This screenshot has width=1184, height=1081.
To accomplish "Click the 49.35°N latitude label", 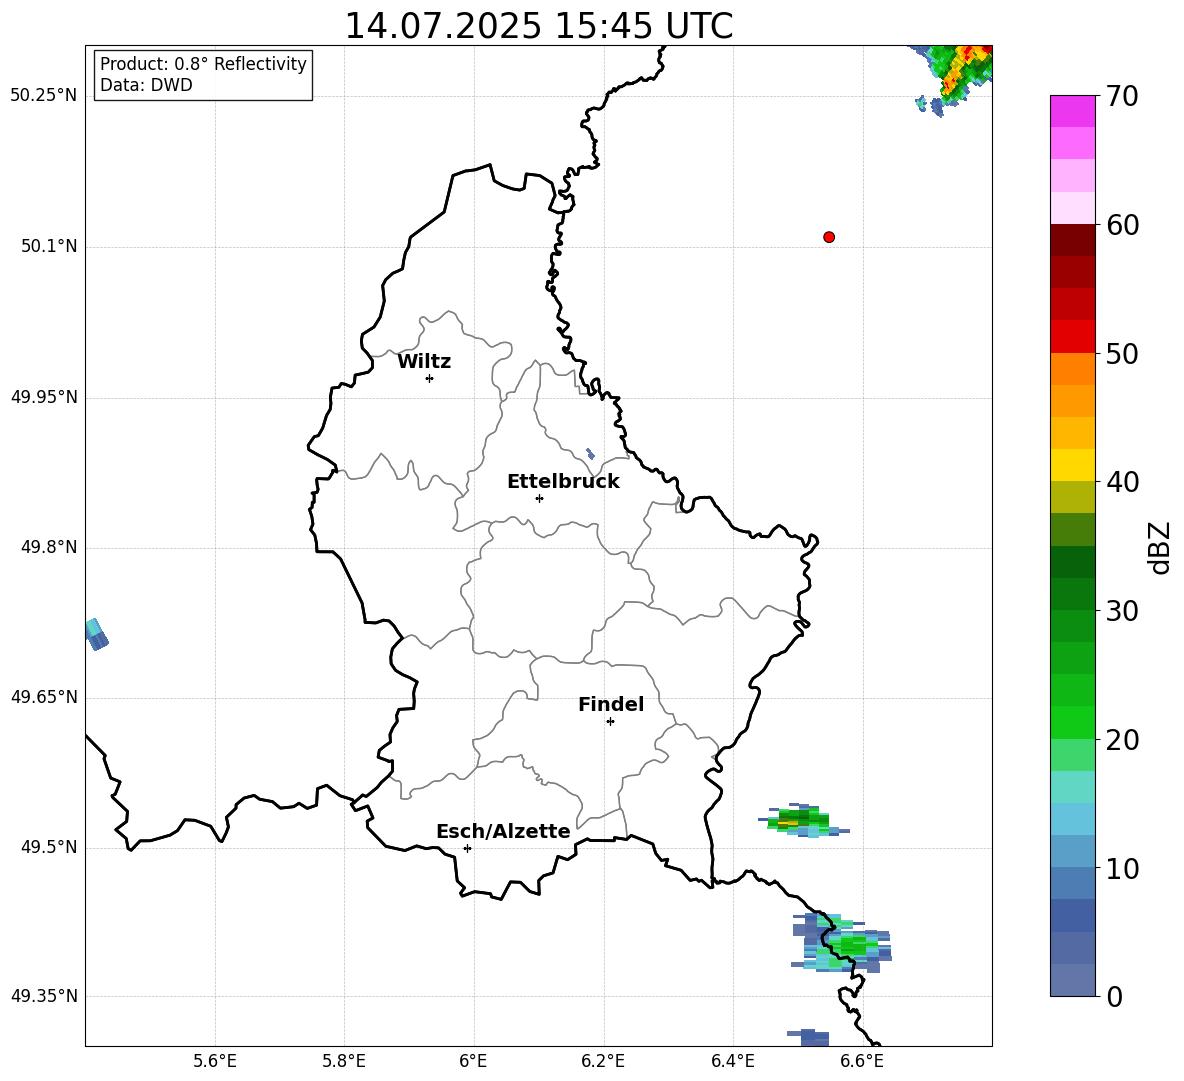I will [x=44, y=996].
